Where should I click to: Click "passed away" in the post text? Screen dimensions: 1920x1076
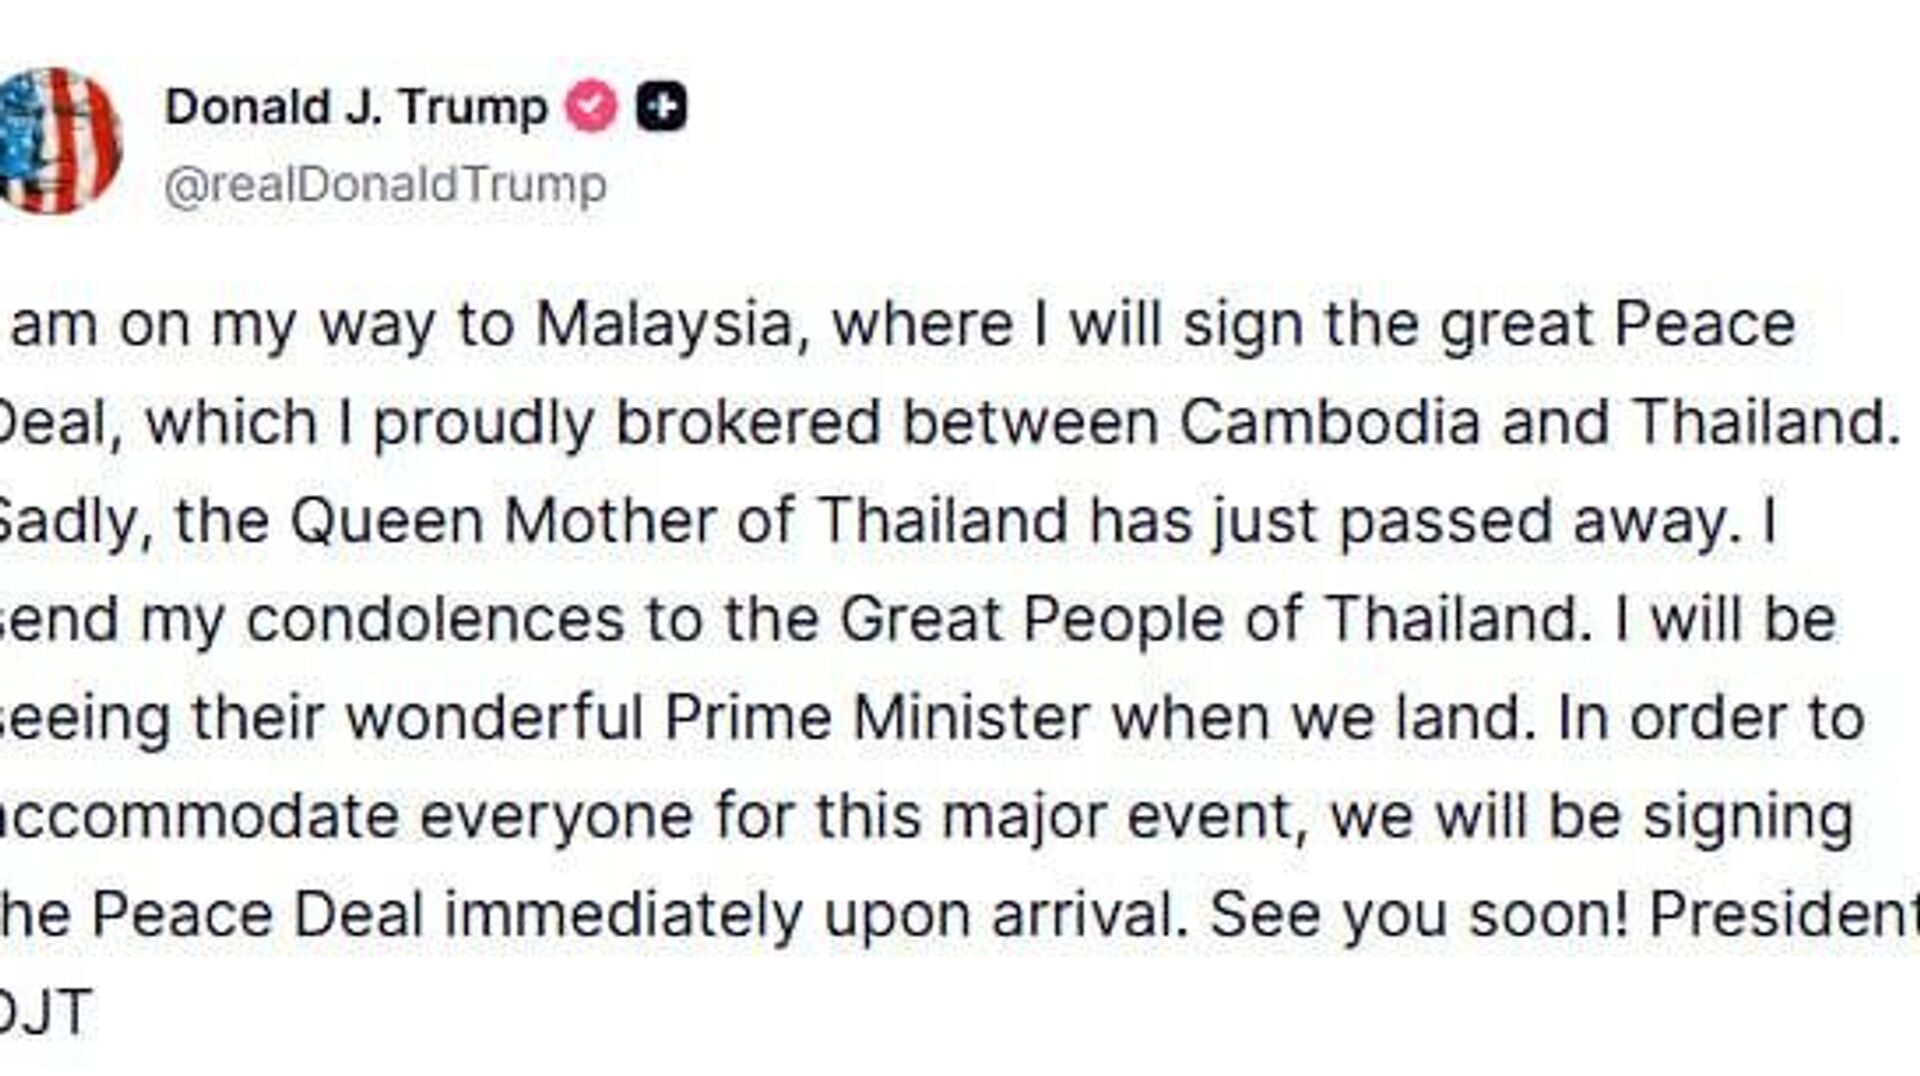tap(1533, 521)
